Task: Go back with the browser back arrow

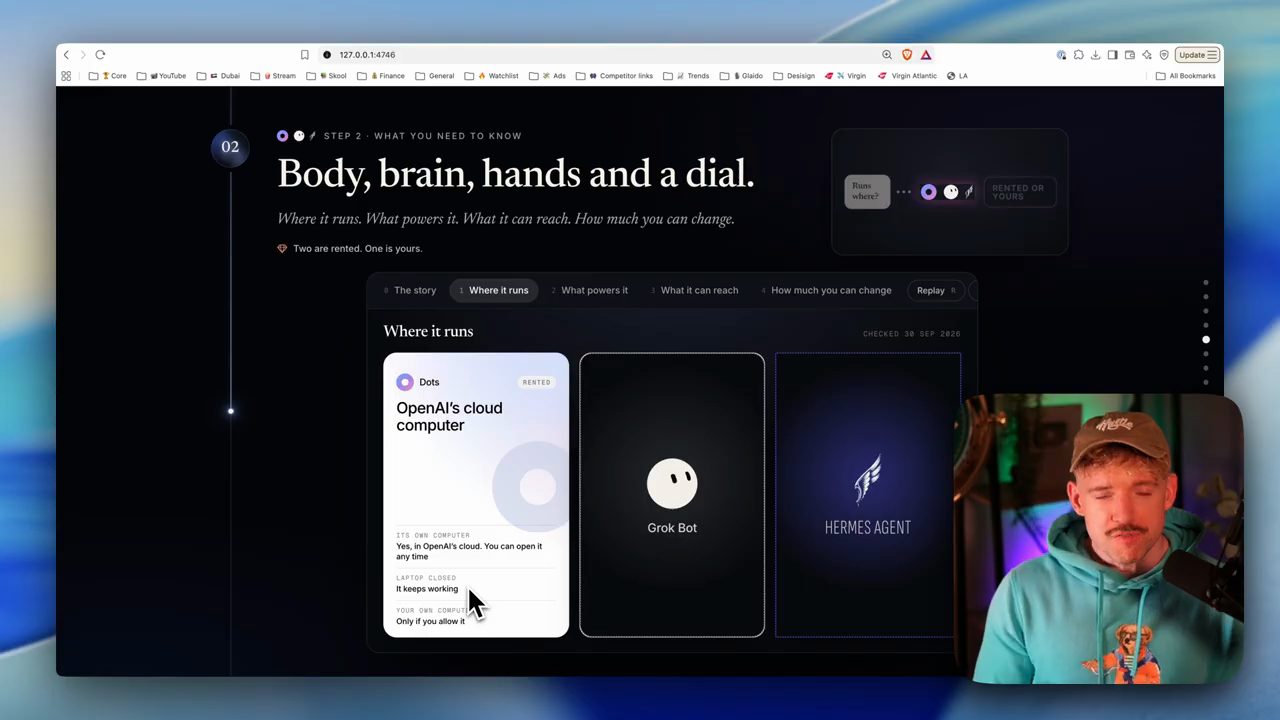Action: [67, 55]
